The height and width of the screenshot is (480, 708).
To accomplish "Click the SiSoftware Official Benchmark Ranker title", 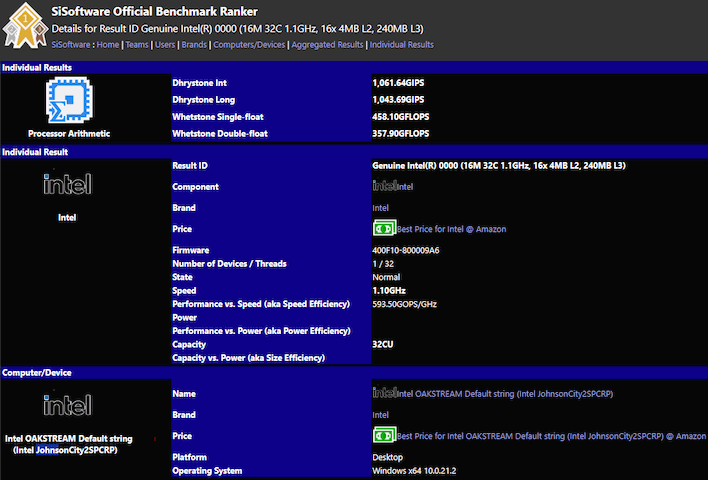I will click(x=154, y=11).
